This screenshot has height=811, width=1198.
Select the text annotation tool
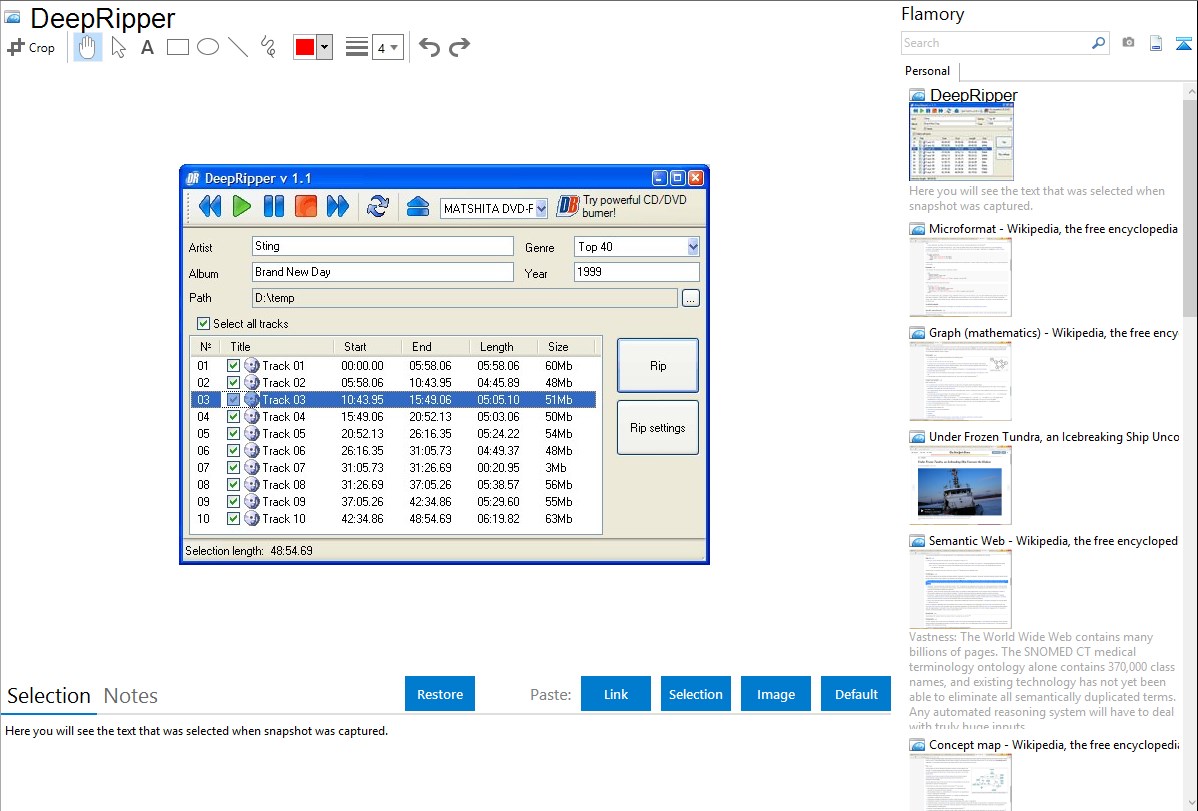coord(147,47)
